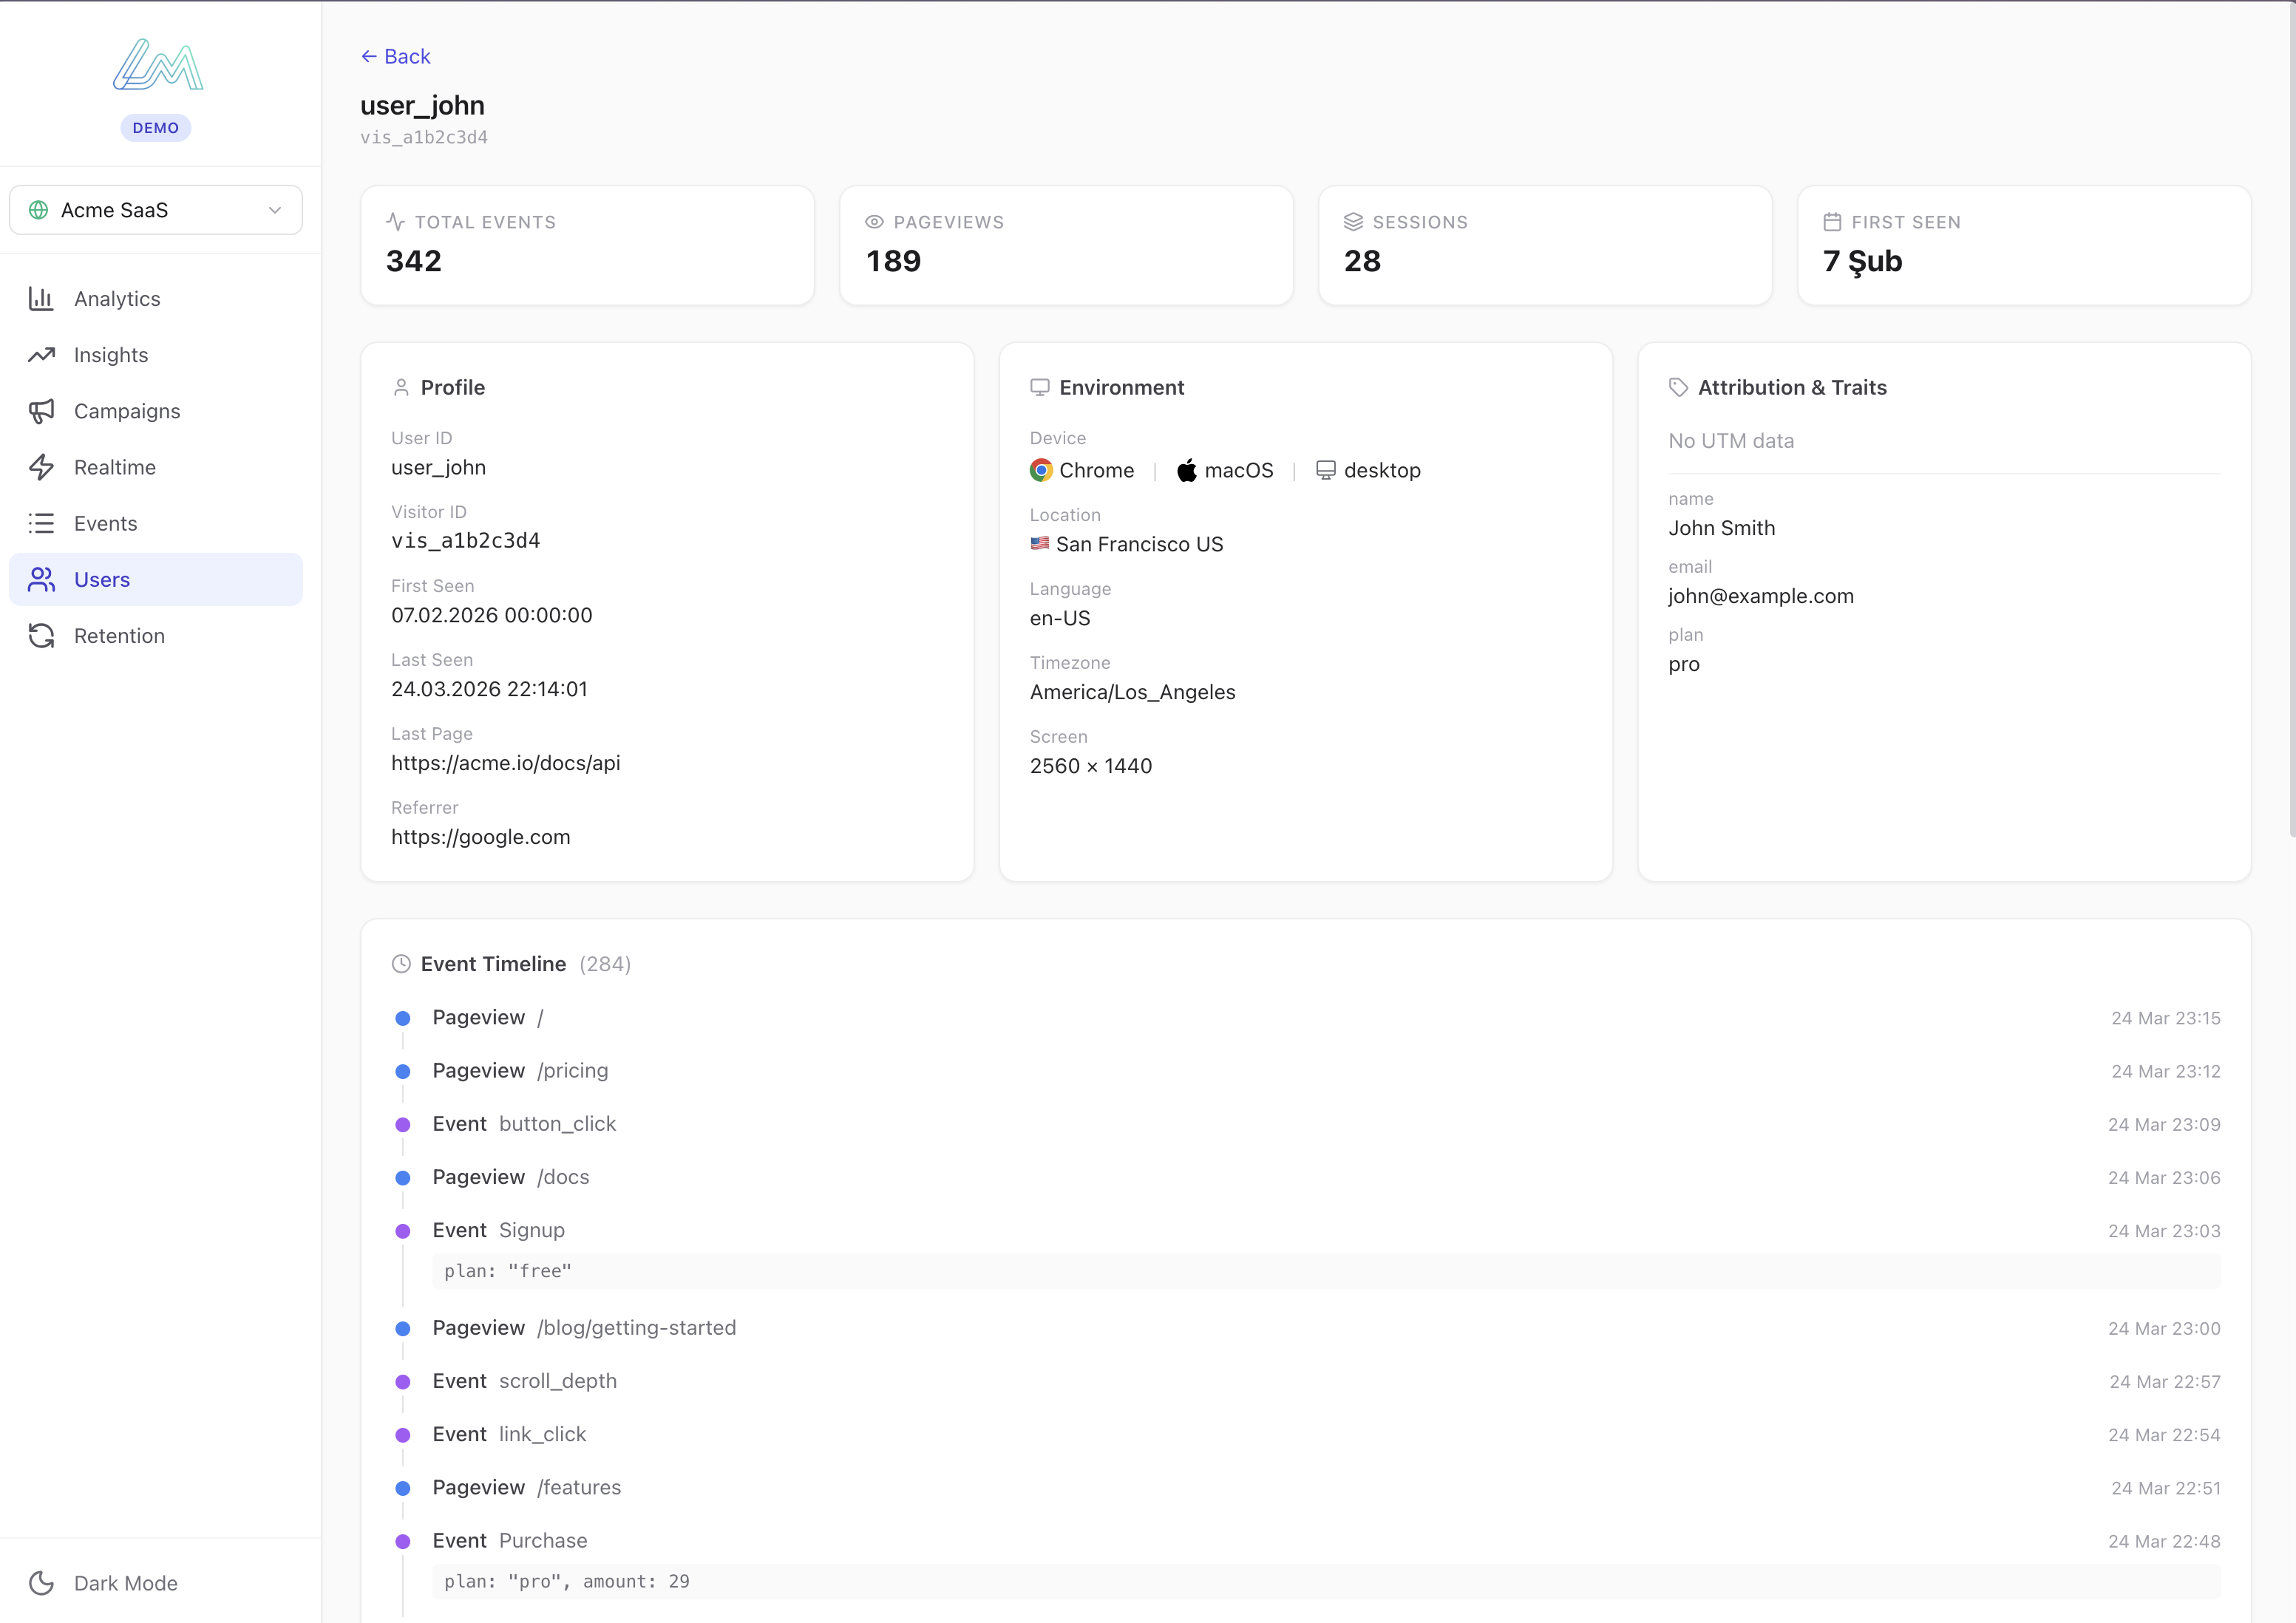Click the Apple macOS icon
2296x1623 pixels.
1187,470
